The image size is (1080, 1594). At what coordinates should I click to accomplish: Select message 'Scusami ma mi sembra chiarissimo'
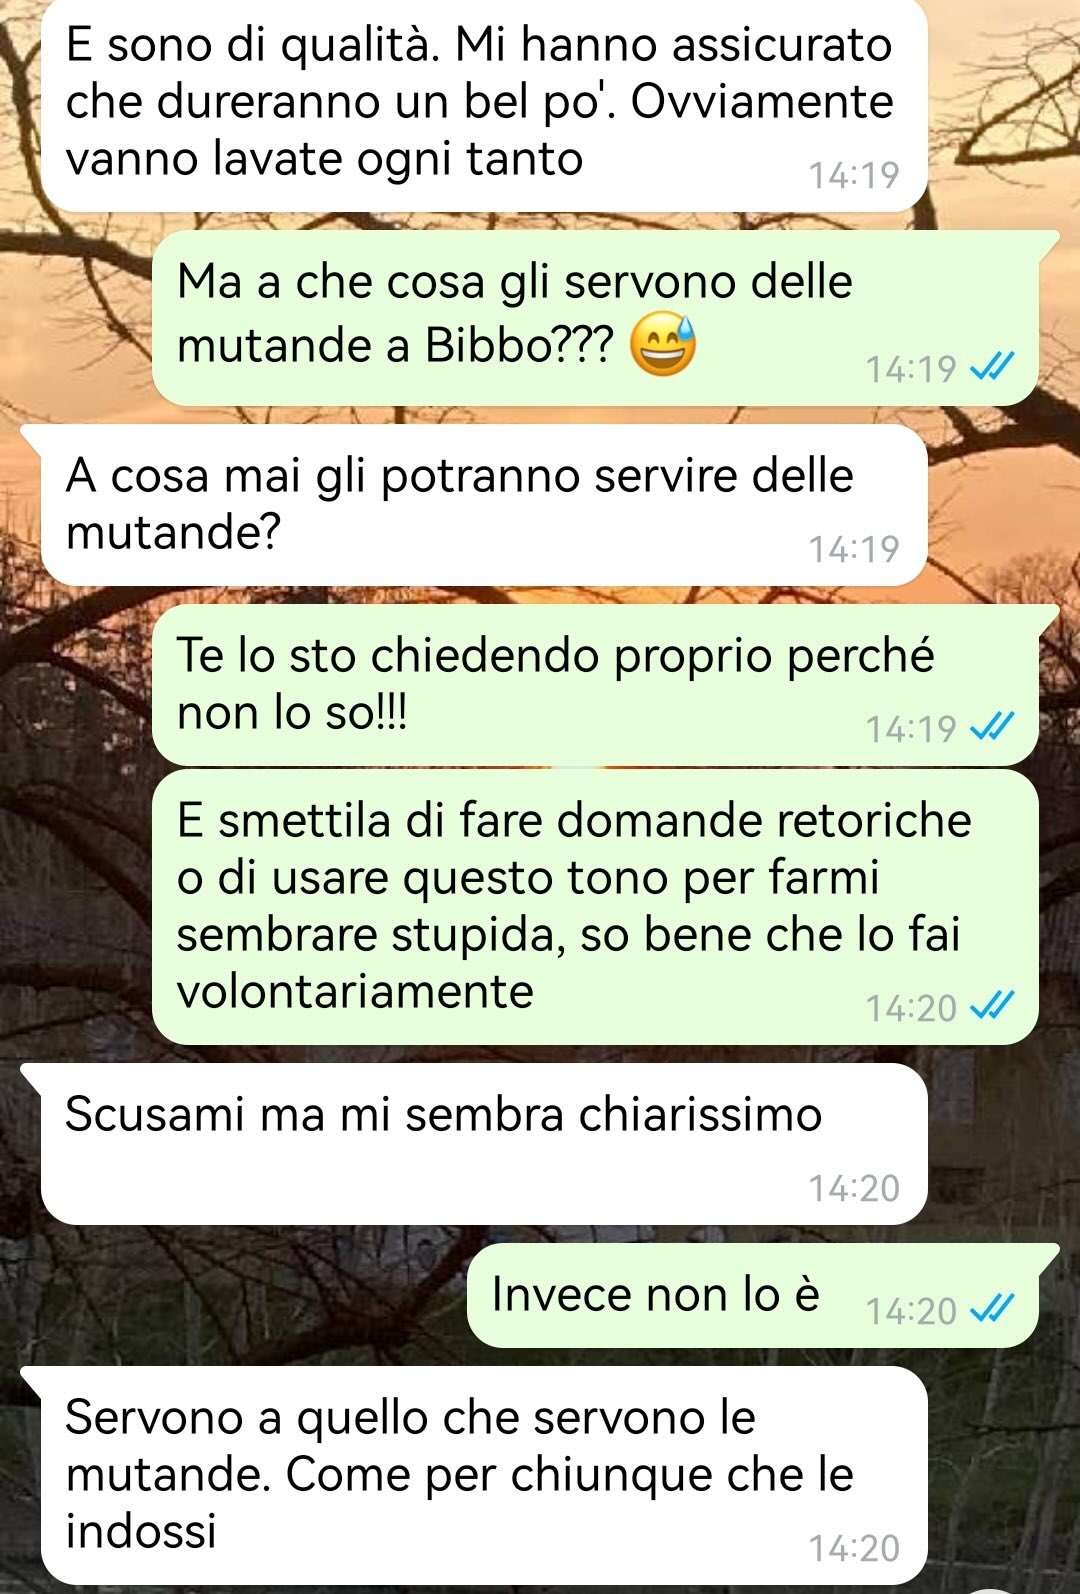484,1144
